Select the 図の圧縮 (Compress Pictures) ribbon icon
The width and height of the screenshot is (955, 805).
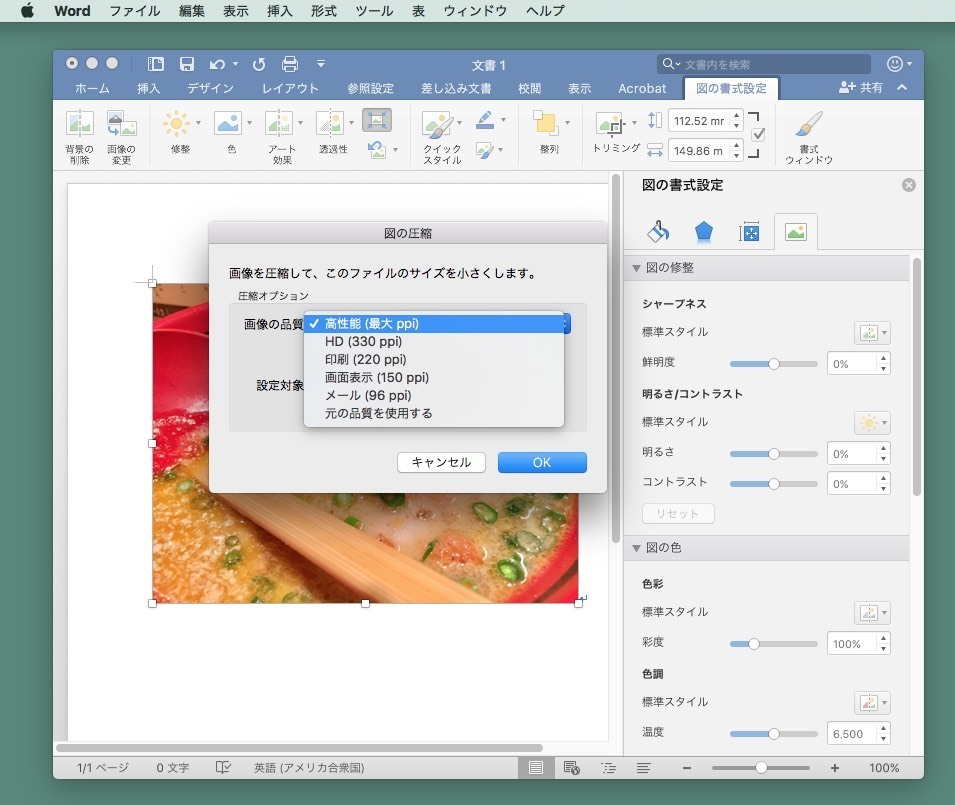pyautogui.click(x=377, y=121)
